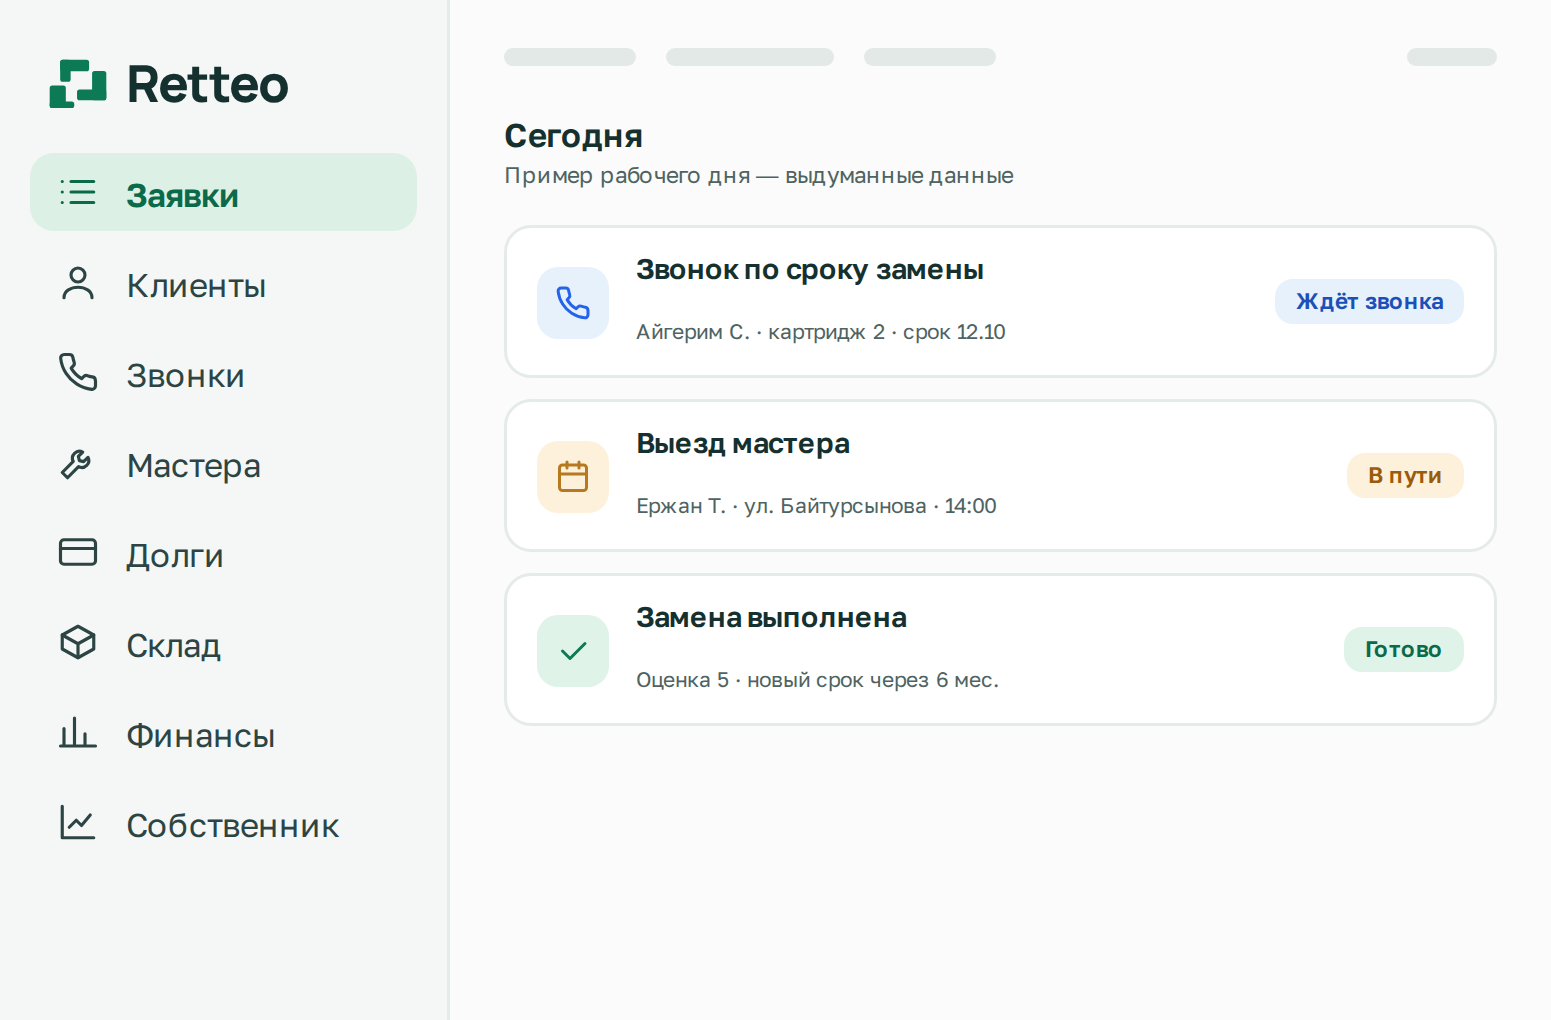The image size is (1551, 1020).
Task: Click the box icon beside Склад
Action: click(78, 642)
